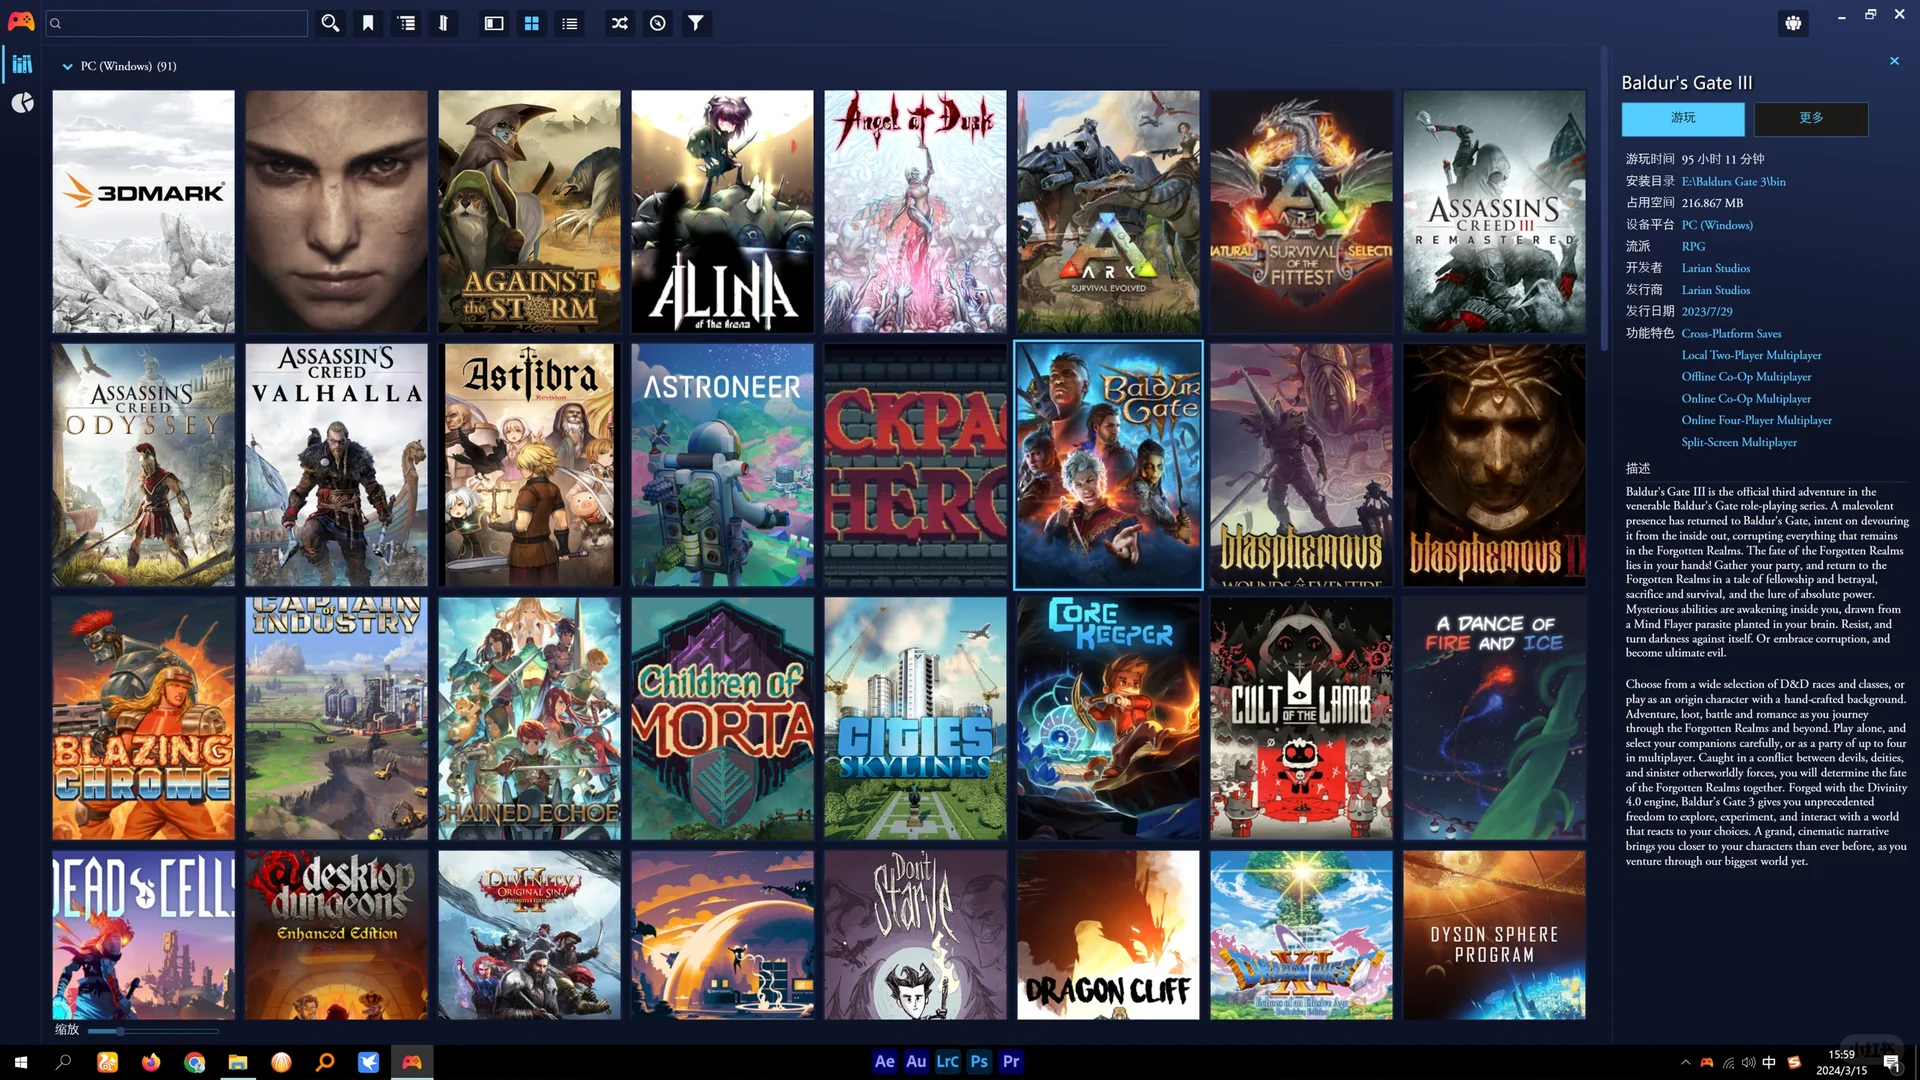Open the Playnite main menu controller icon
The width and height of the screenshot is (1920, 1080).
click(x=21, y=22)
